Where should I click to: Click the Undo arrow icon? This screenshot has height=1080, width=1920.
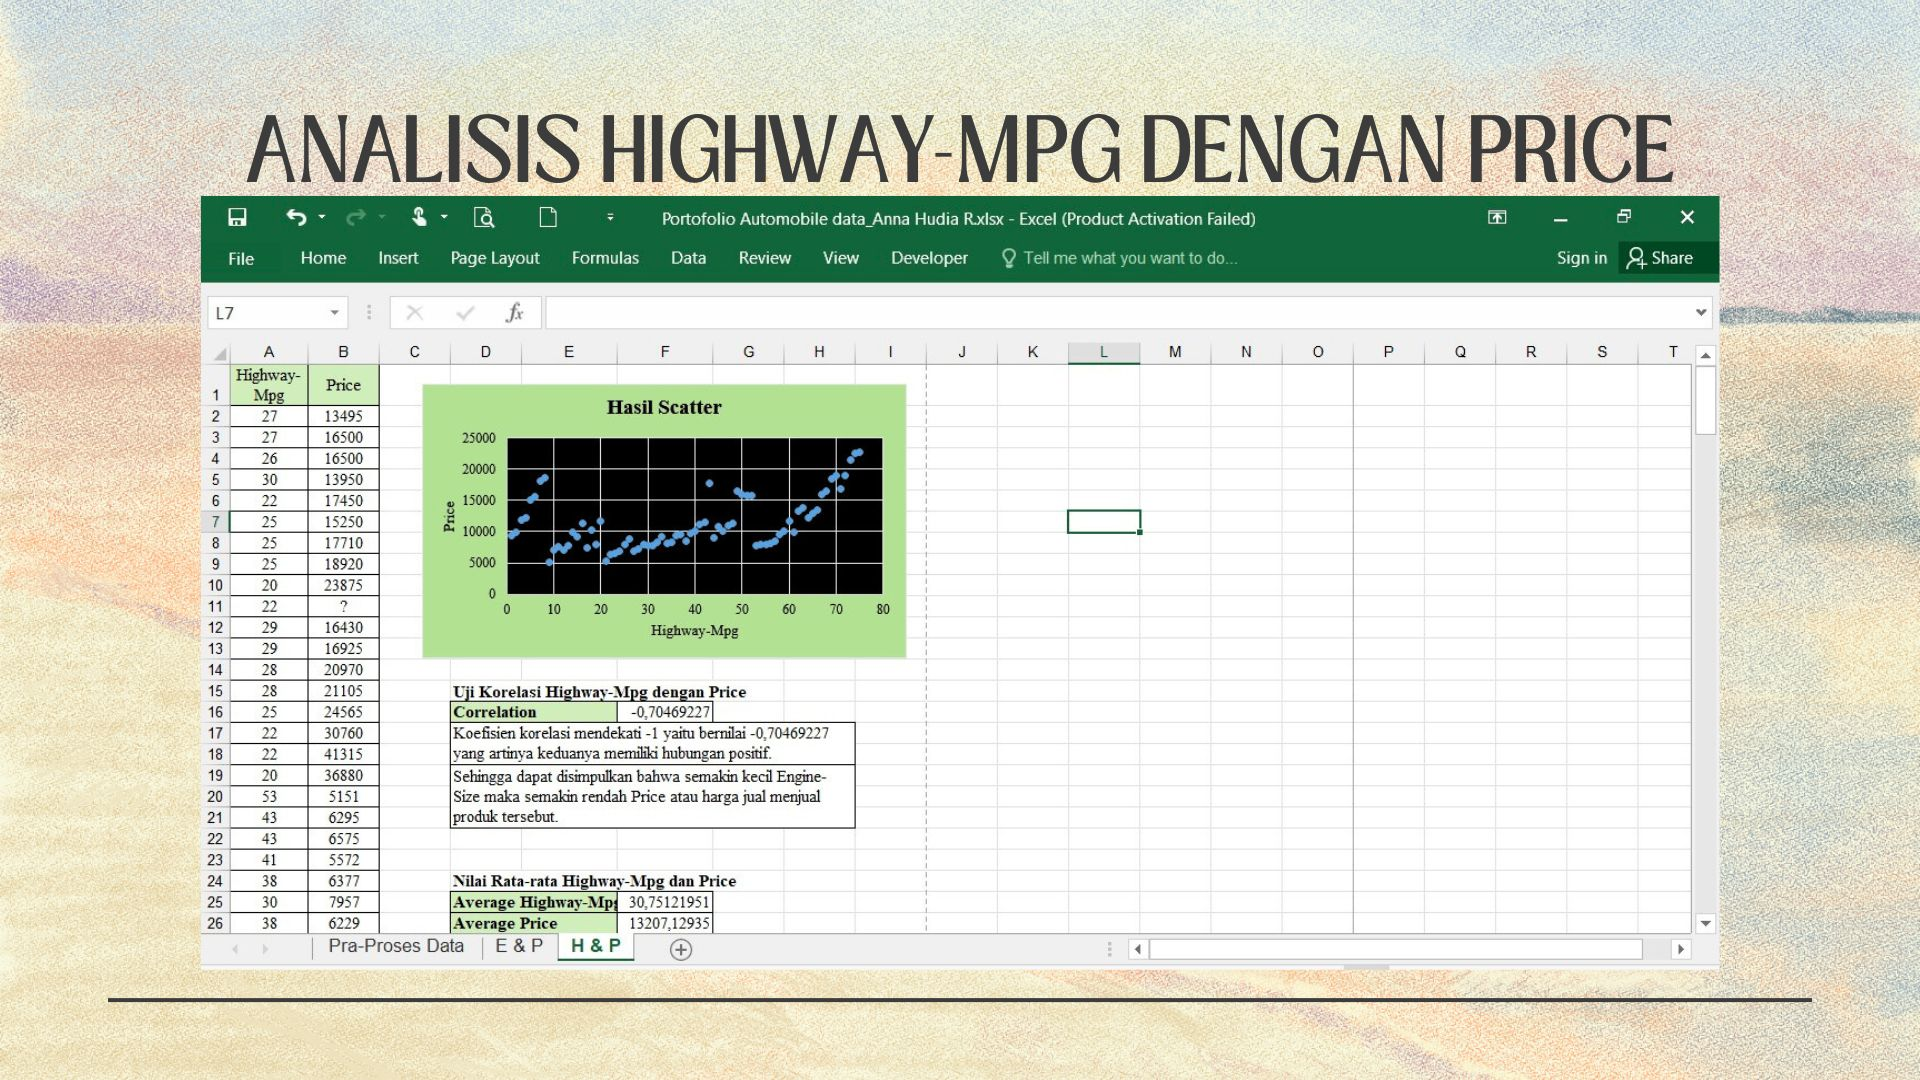[x=296, y=217]
